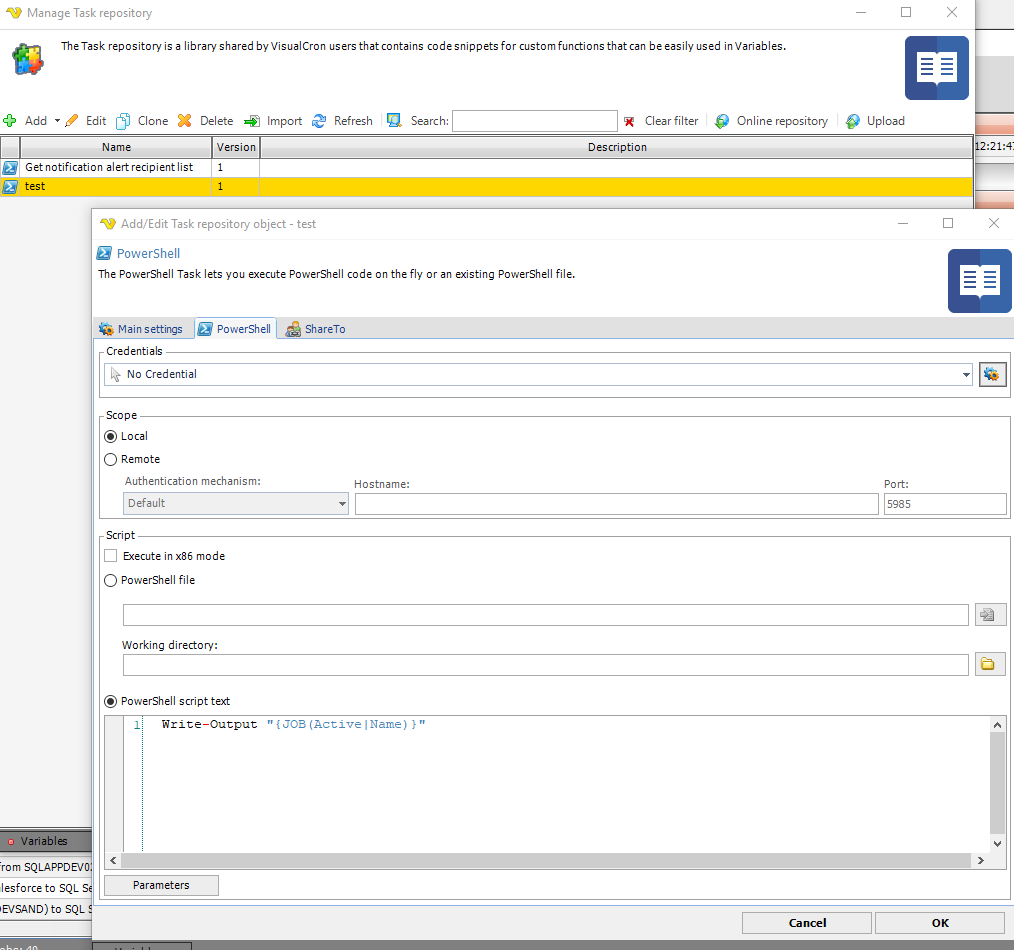The image size is (1014, 950).
Task: Open the Add button dropdown arrow
Action: [57, 121]
